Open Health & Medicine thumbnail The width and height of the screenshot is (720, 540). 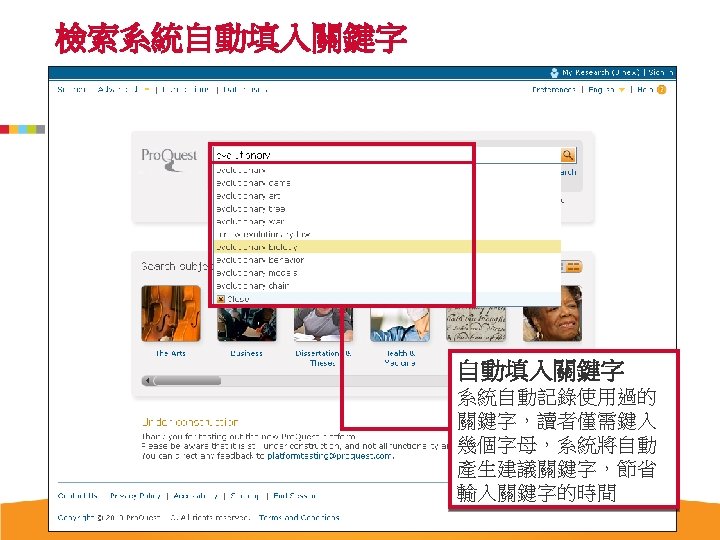(x=400, y=324)
